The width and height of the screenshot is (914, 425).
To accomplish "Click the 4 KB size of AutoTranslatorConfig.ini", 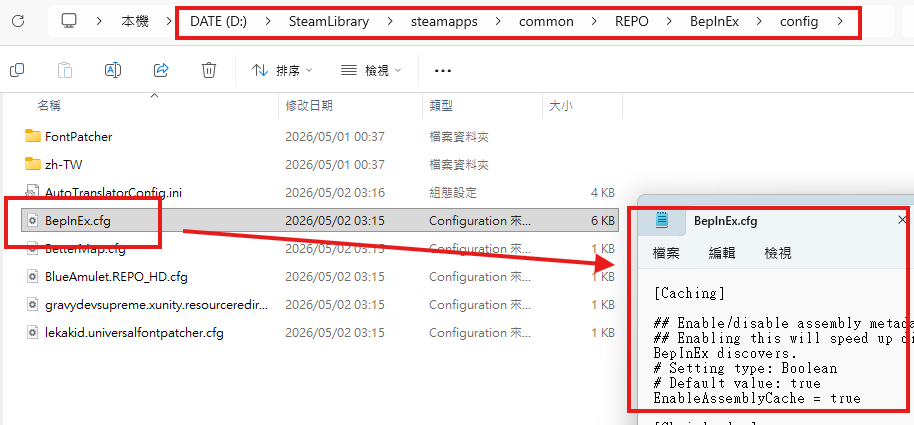I will click(x=602, y=192).
